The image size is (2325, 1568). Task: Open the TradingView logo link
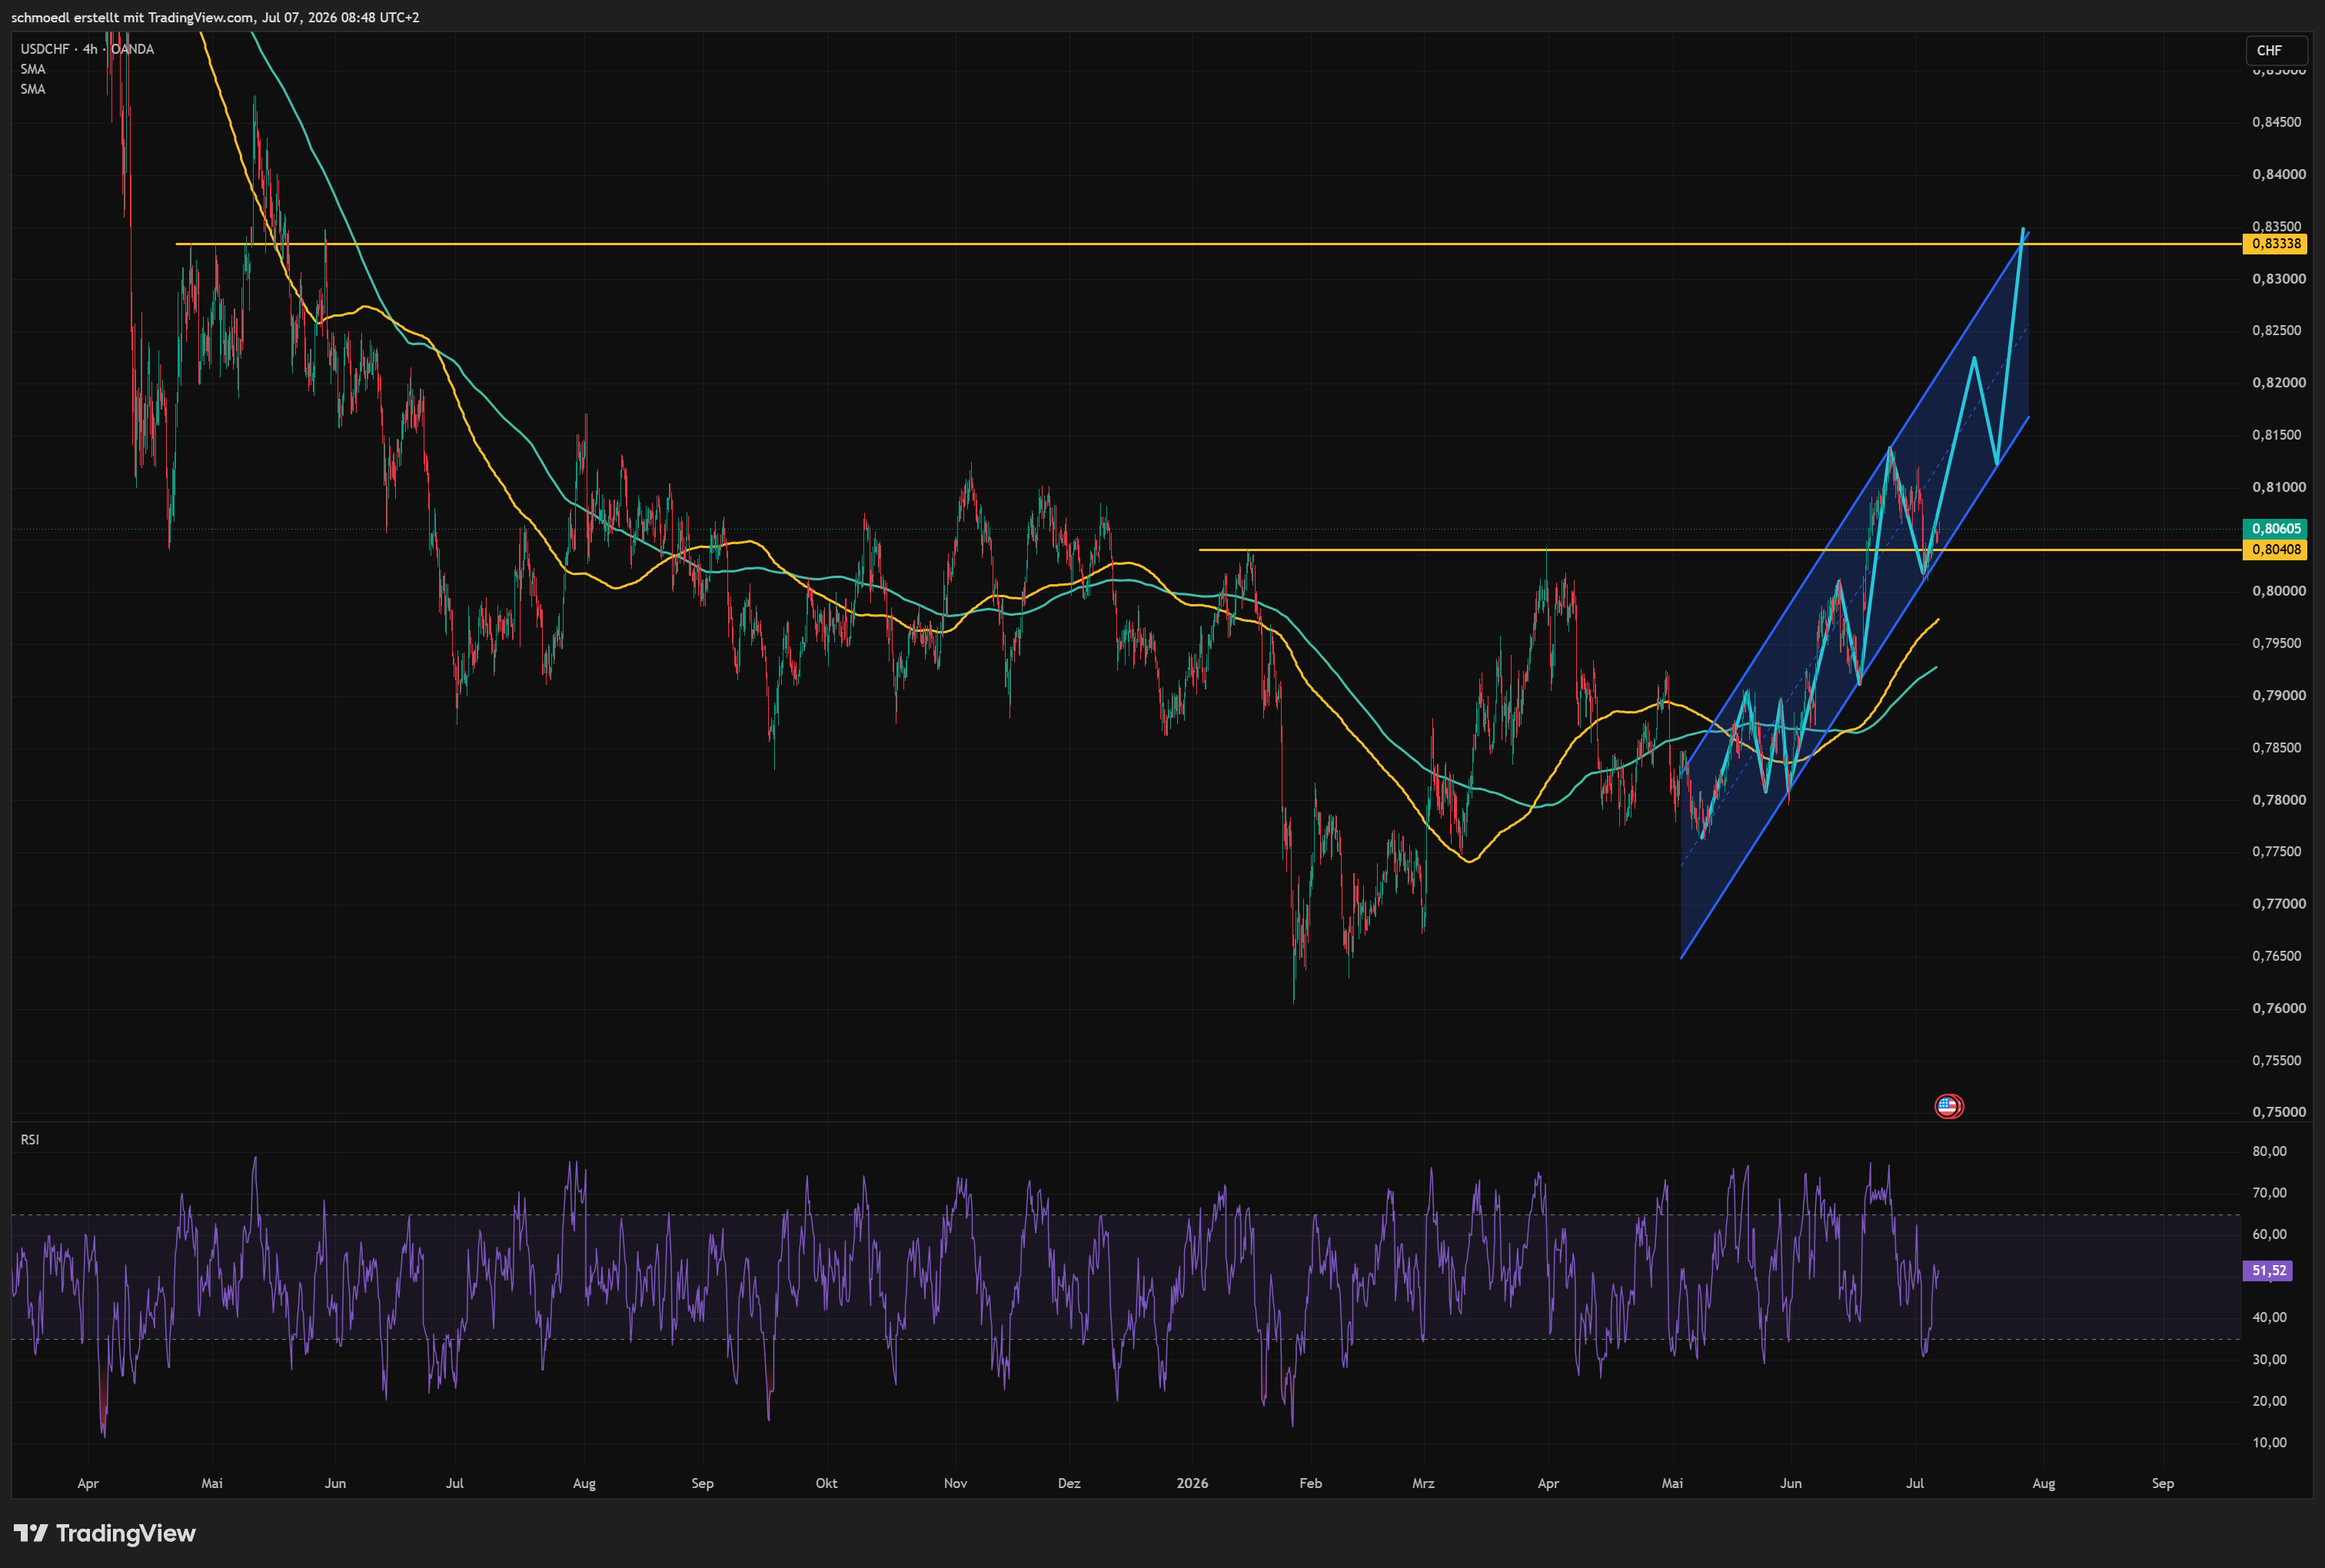coord(105,1533)
